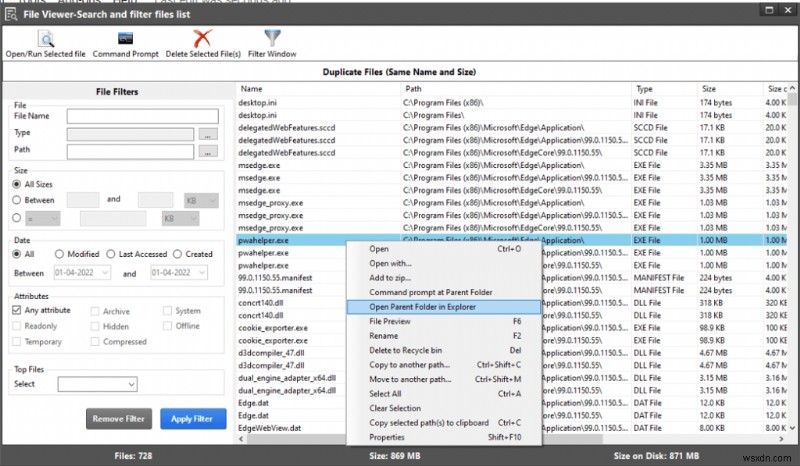Image resolution: width=800 pixels, height=466 pixels.
Task: Select Delete to Recycle bin
Action: click(444, 350)
